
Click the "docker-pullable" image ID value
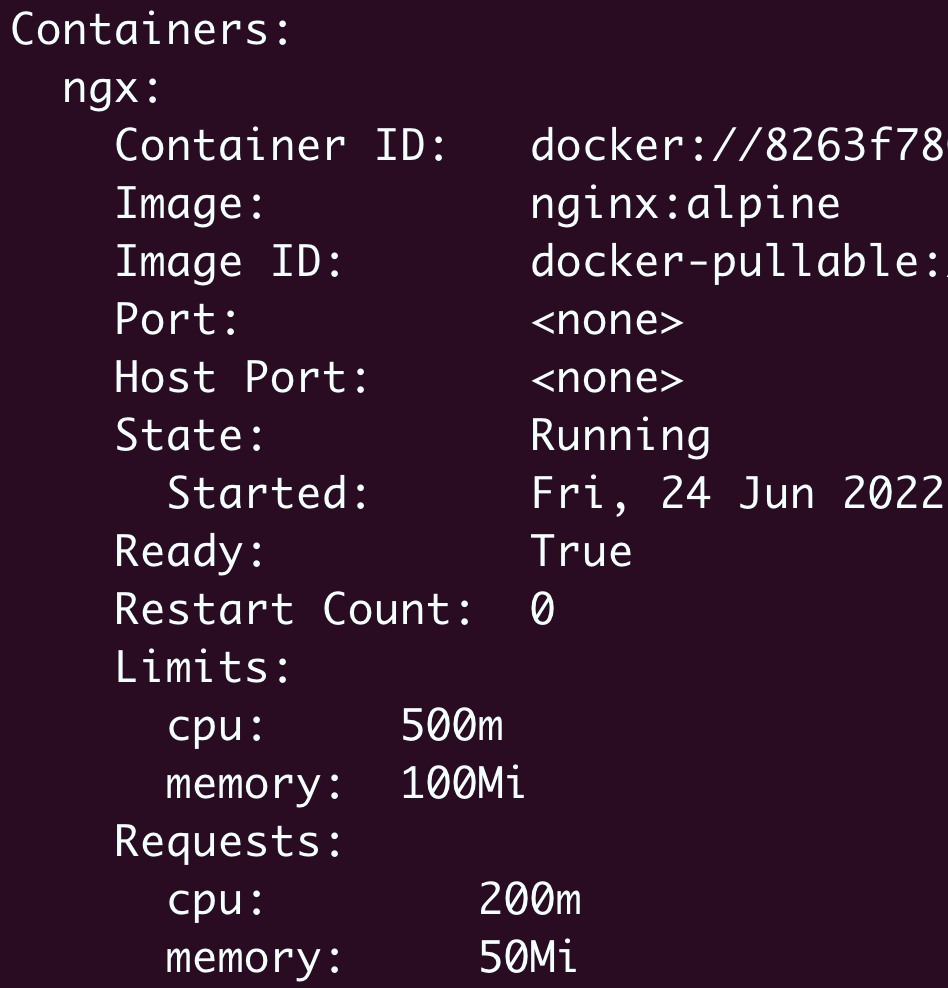[x=738, y=262]
